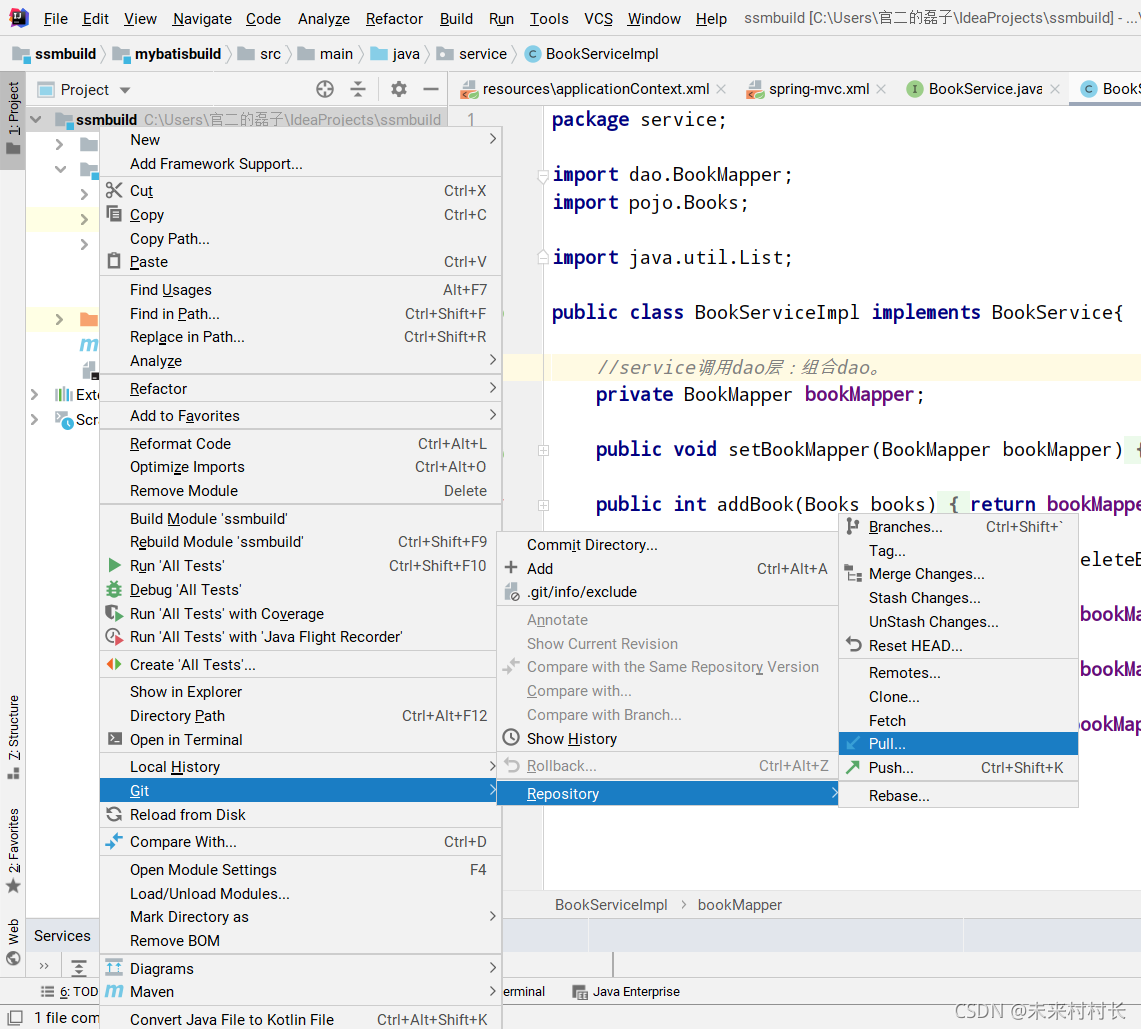The height and width of the screenshot is (1029, 1141).
Task: Click the Web tool window globe icon
Action: (x=13, y=958)
